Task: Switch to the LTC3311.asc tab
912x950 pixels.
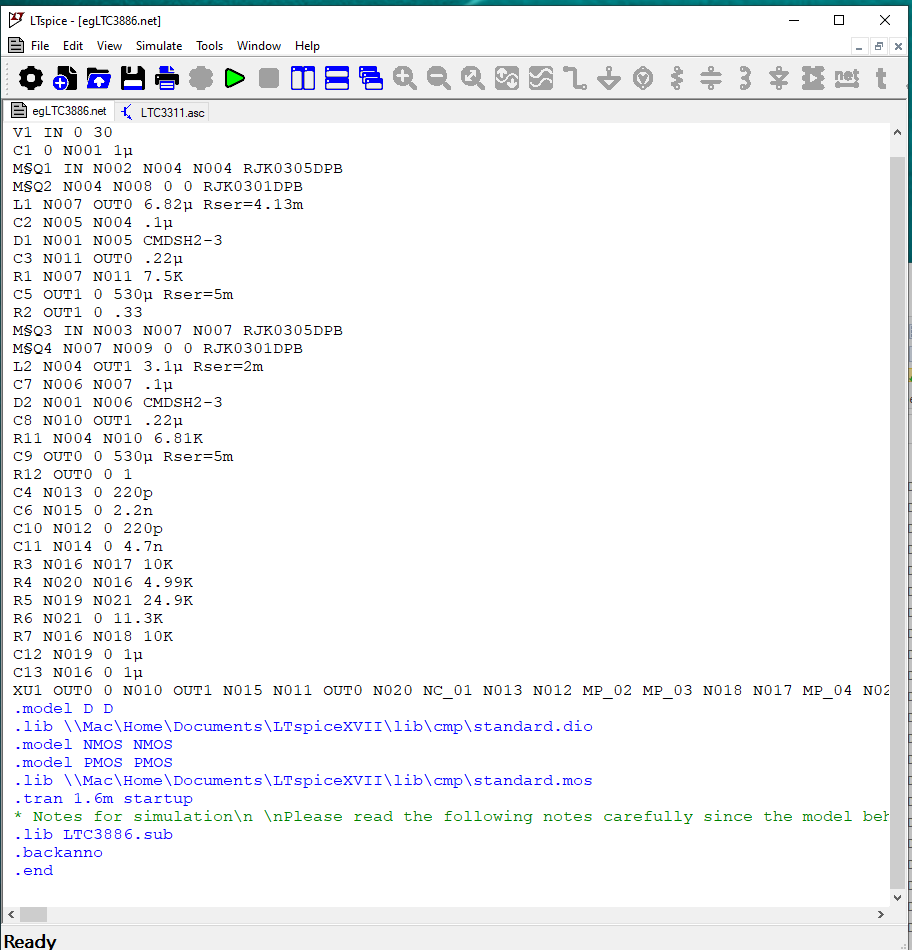Action: tap(163, 112)
